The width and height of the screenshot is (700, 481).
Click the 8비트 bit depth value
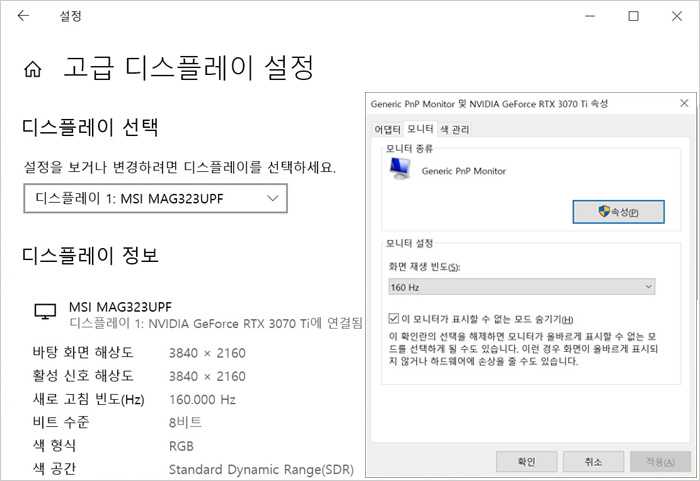(x=185, y=422)
